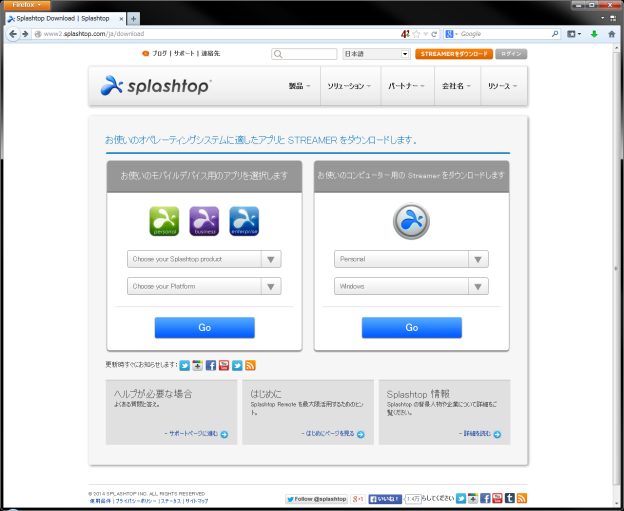Screen dimensions: 624x511
Task: Go to the Firefox home page icon
Action: click(612, 34)
